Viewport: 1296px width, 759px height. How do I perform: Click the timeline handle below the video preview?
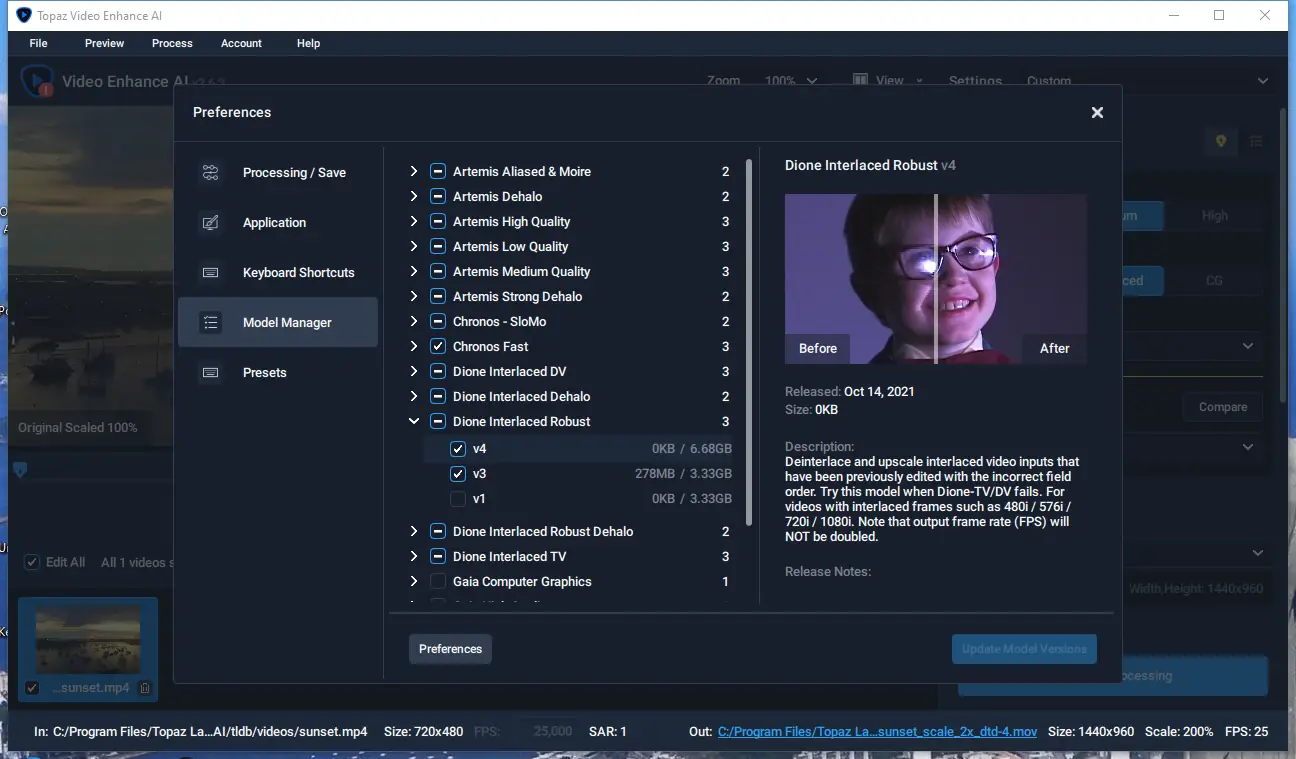(x=20, y=469)
